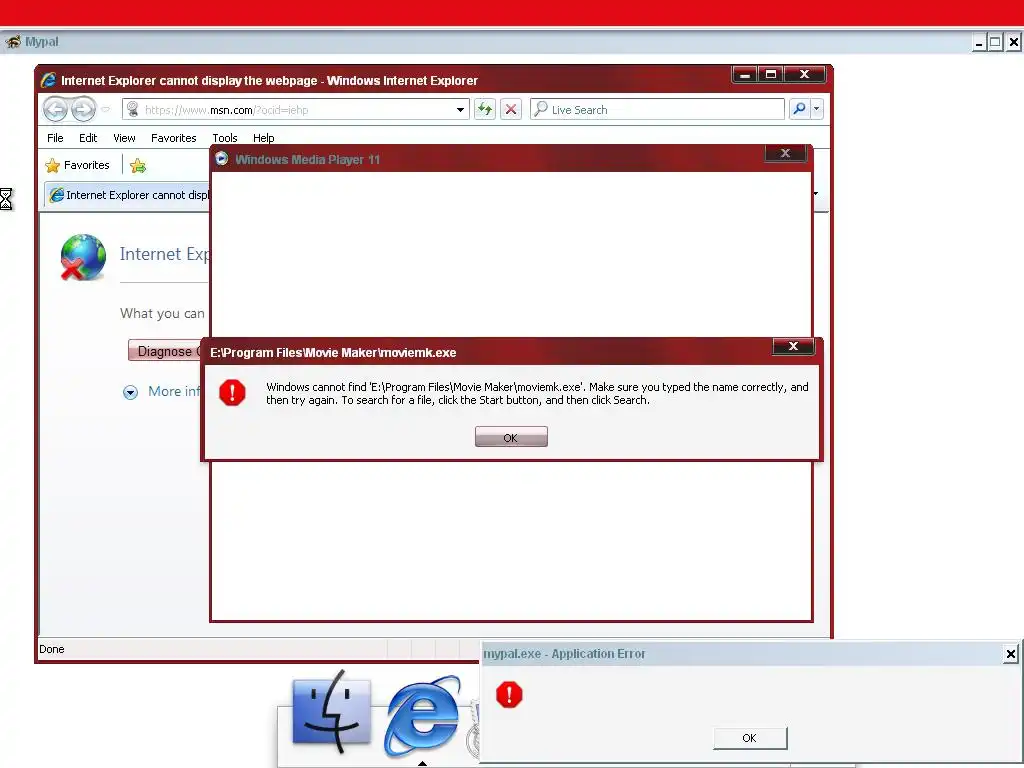Viewport: 1024px width, 768px height.
Task: Click the Windows Media Player title icon
Action: point(221,158)
